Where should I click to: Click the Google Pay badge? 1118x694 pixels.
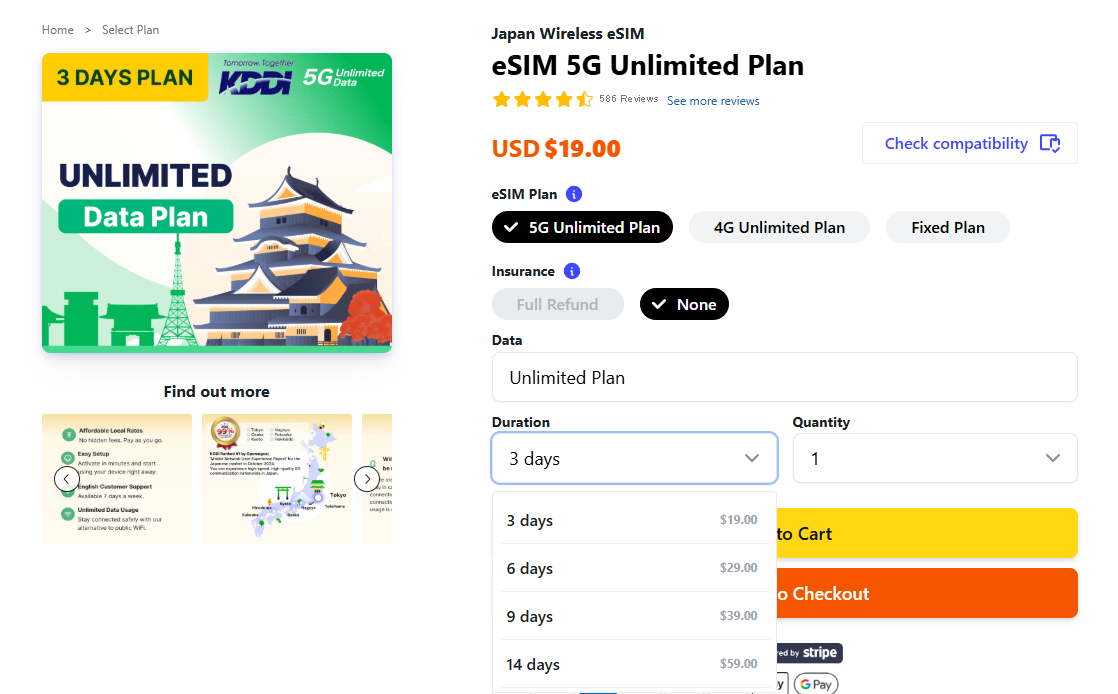816,684
